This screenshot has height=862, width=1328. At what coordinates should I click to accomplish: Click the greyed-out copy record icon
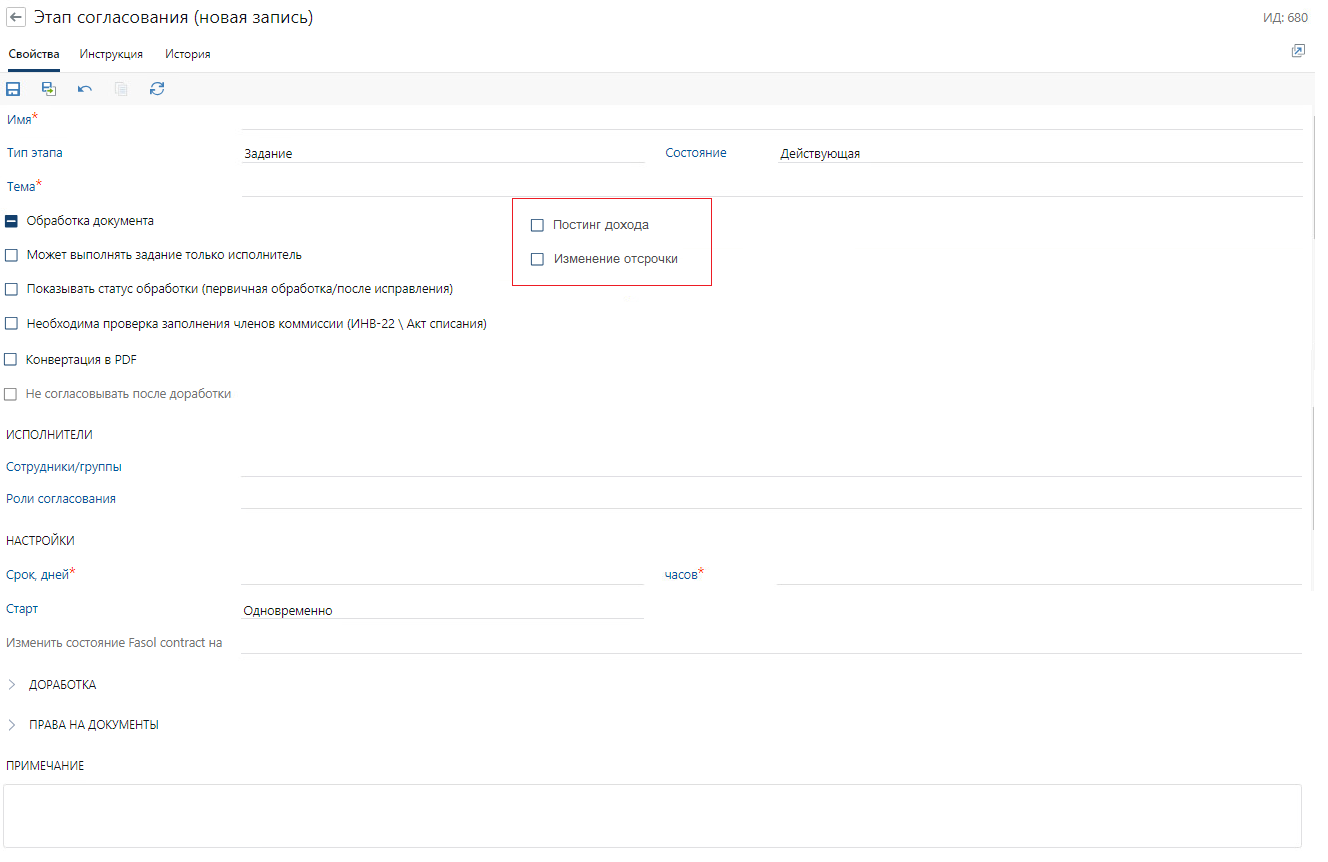[x=121, y=89]
